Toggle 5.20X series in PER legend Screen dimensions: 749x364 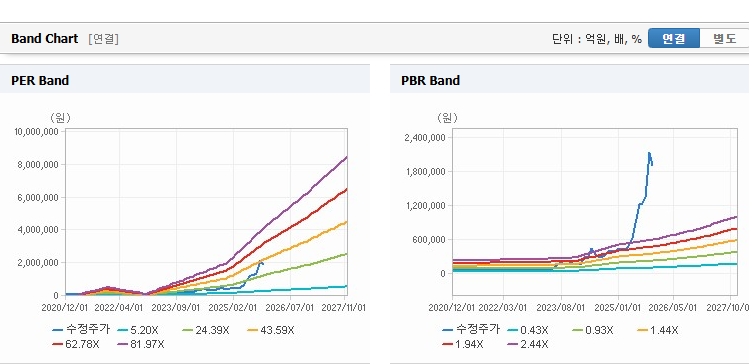click(138, 330)
